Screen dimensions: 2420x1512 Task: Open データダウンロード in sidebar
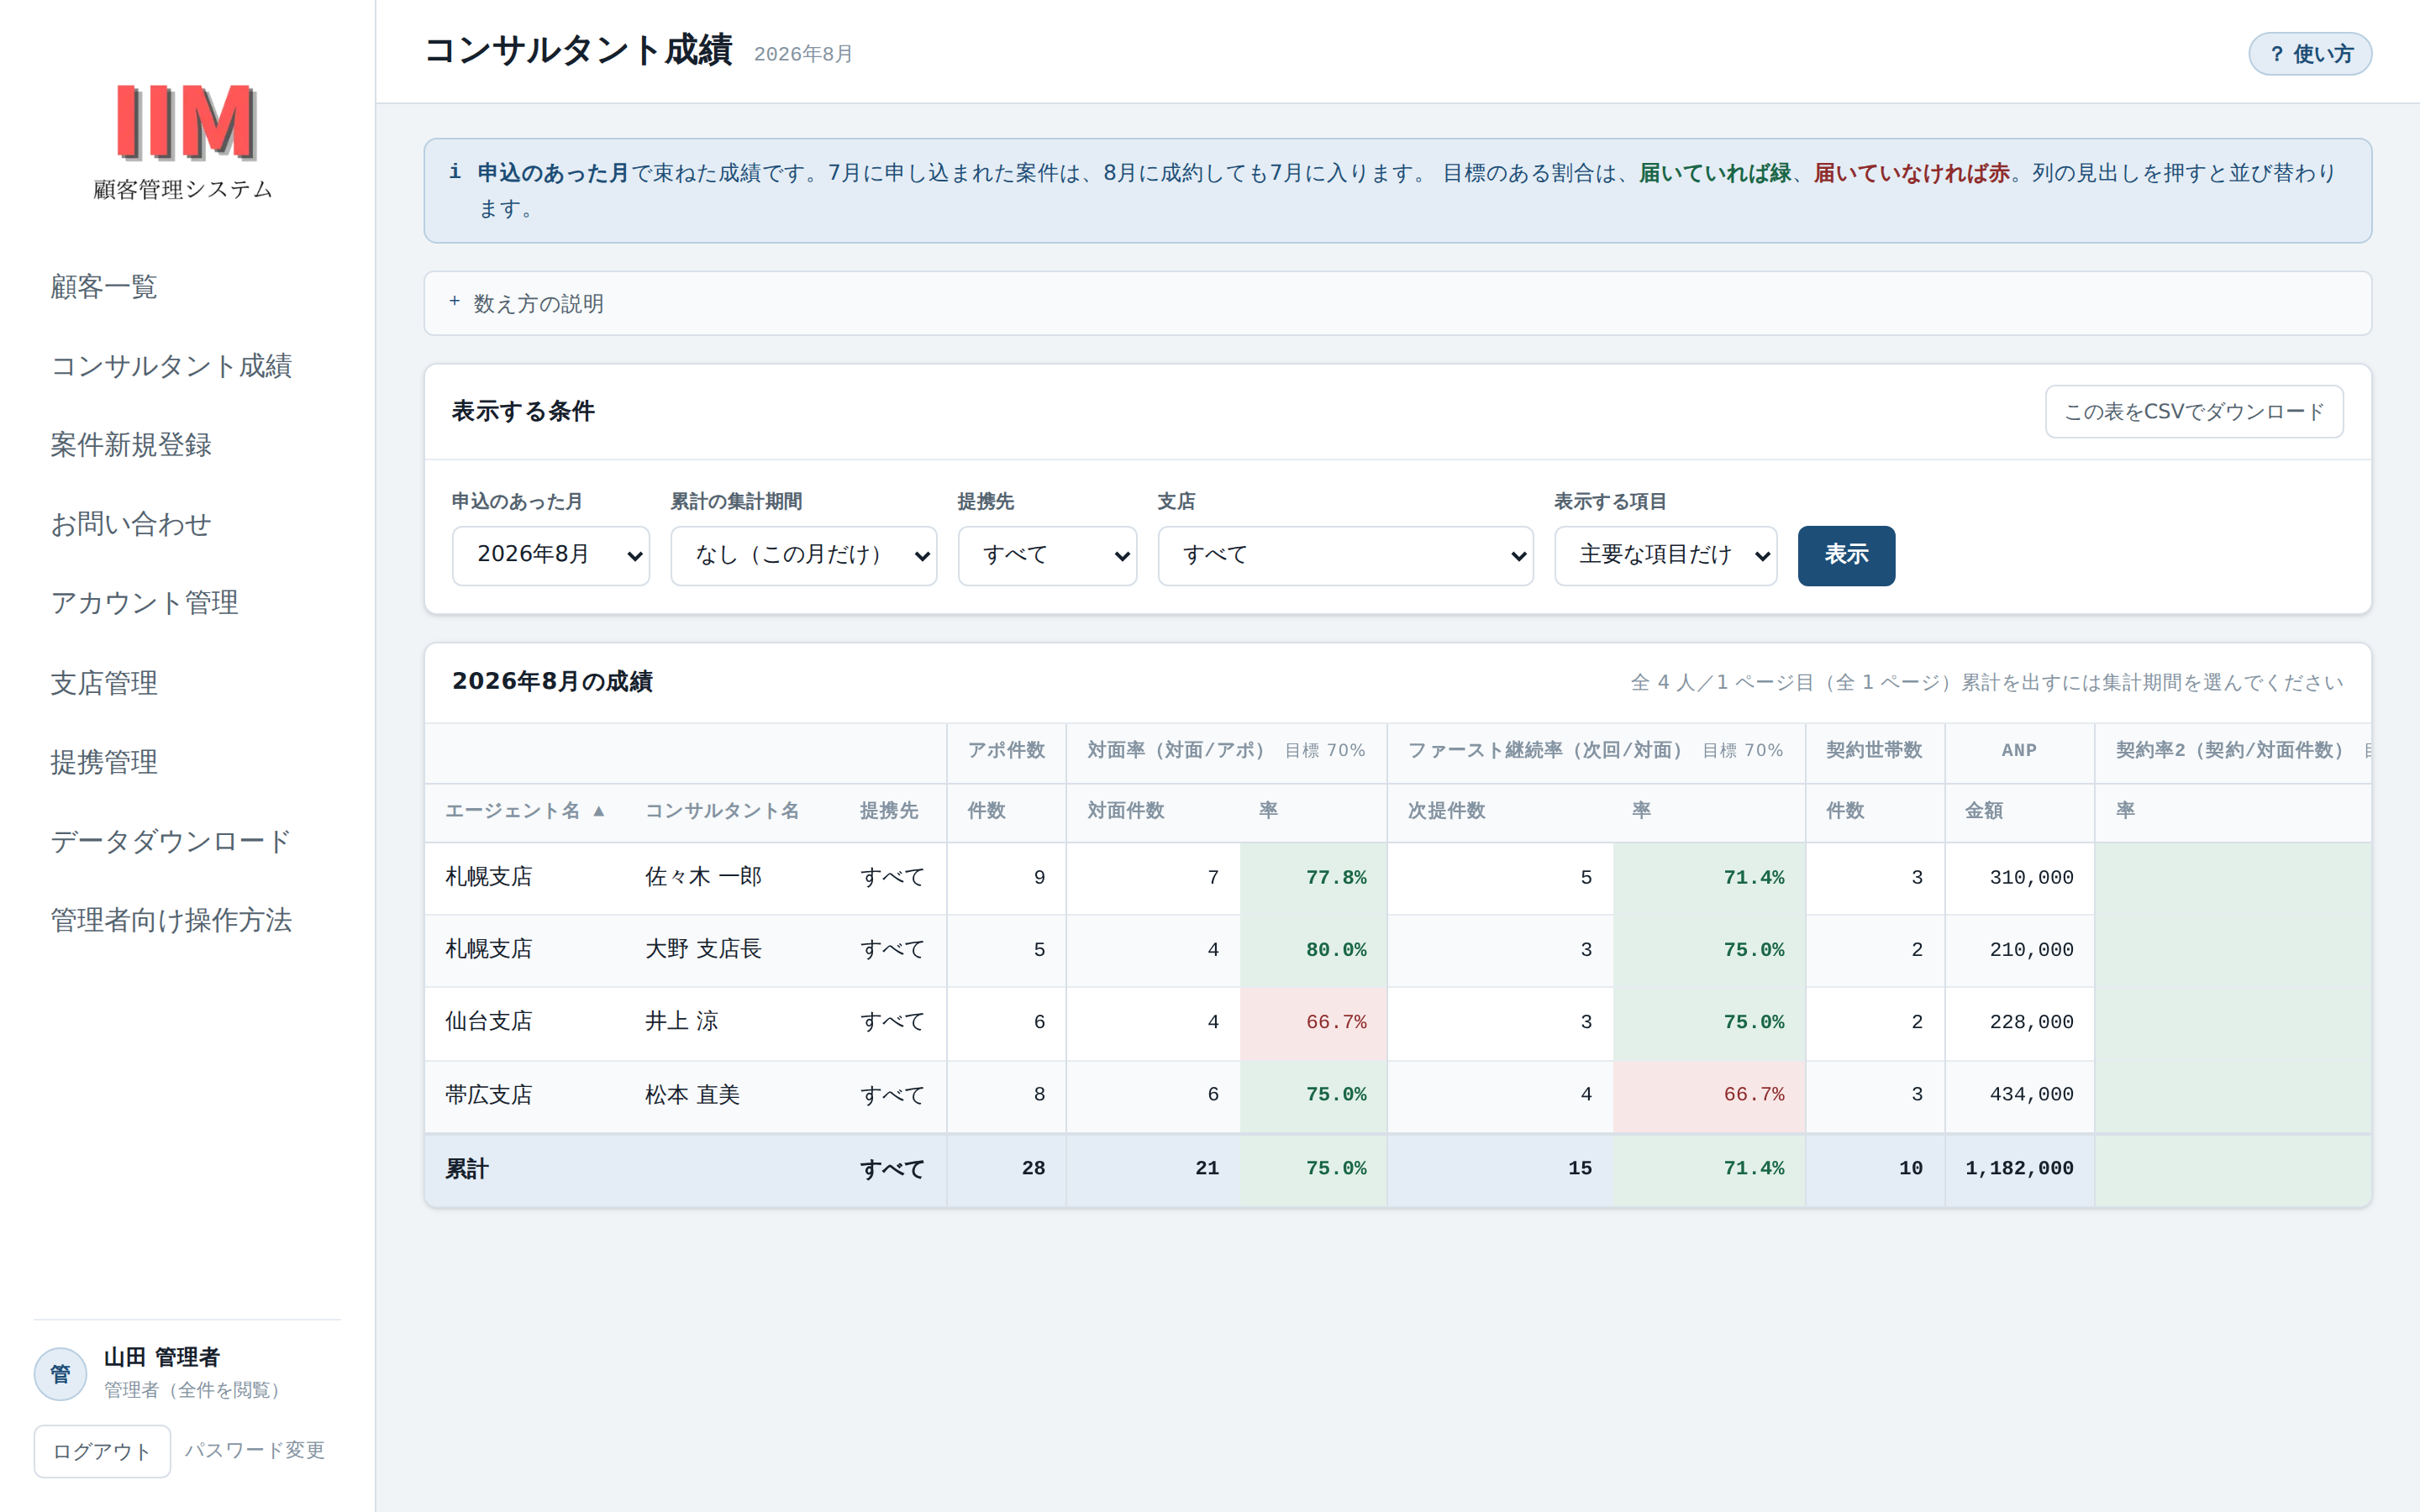click(x=171, y=841)
